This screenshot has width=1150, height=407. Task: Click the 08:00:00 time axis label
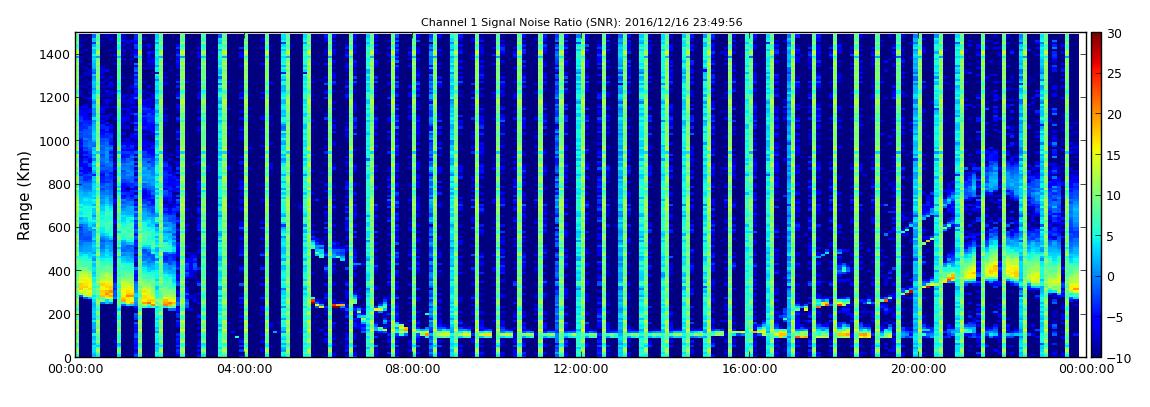coord(412,370)
